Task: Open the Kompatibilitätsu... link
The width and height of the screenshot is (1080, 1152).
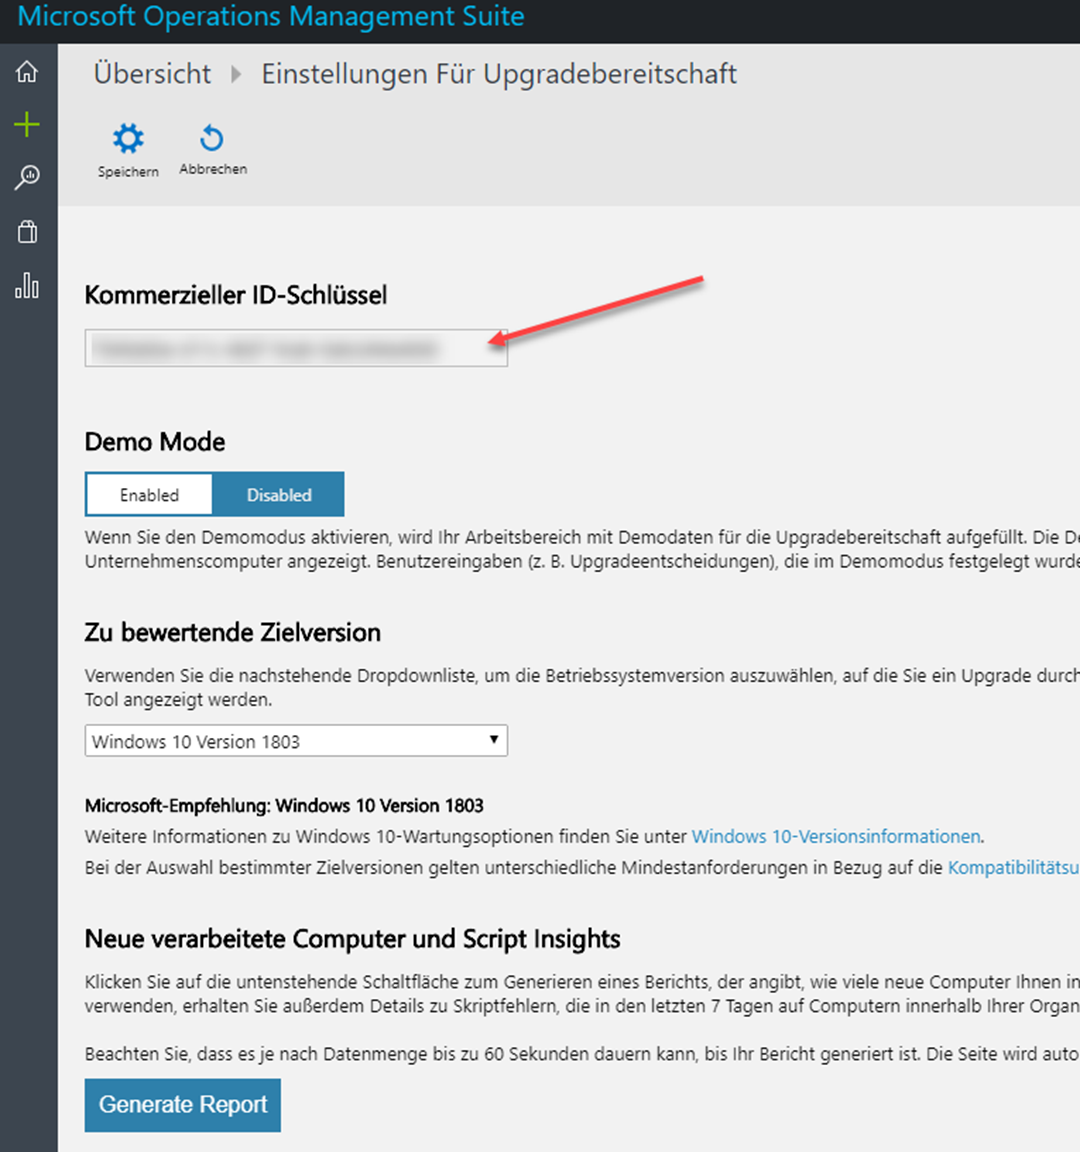Action: pos(1014,868)
